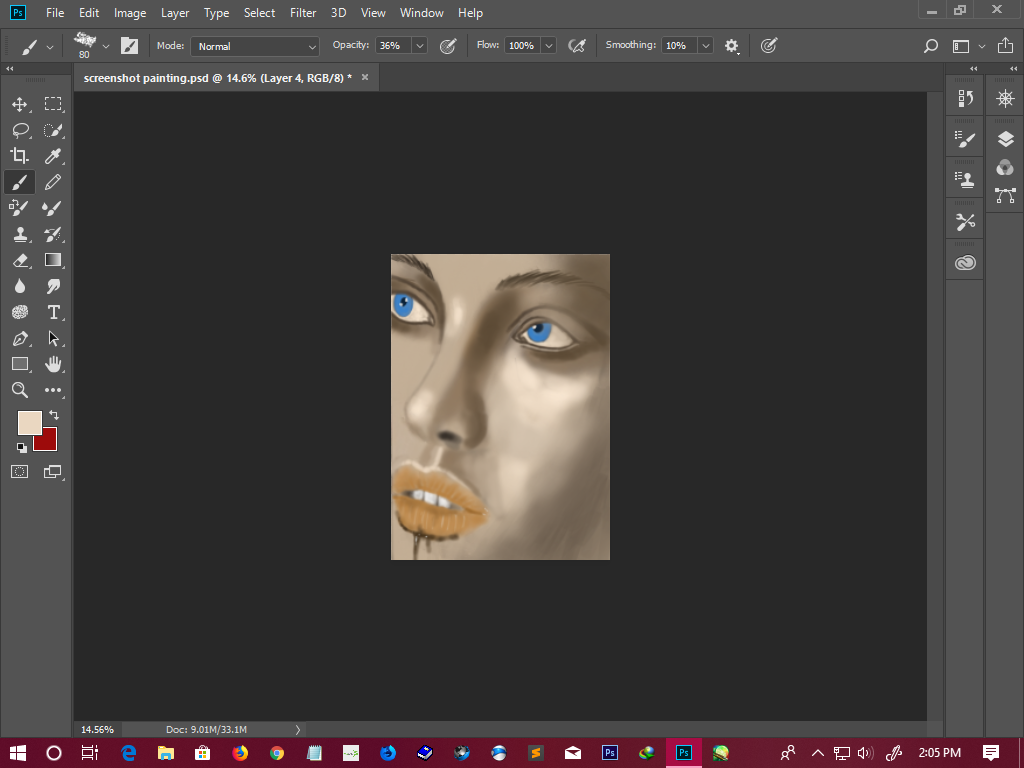Image resolution: width=1024 pixels, height=768 pixels.
Task: Select the Clone Stamp tool
Action: pos(19,234)
